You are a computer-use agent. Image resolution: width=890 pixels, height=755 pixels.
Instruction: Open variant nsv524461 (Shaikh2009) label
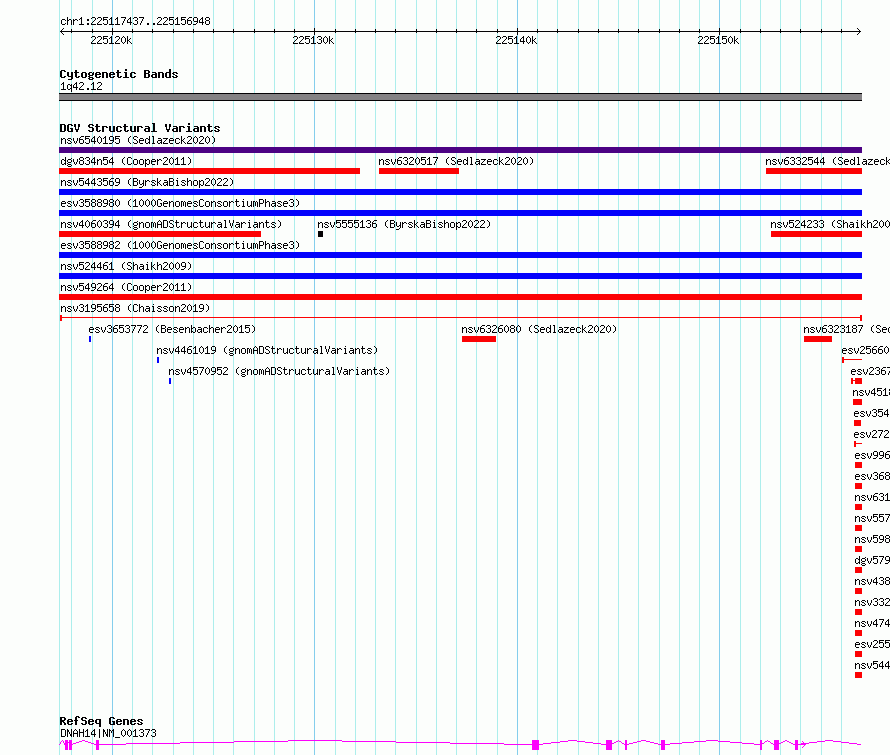pos(126,266)
